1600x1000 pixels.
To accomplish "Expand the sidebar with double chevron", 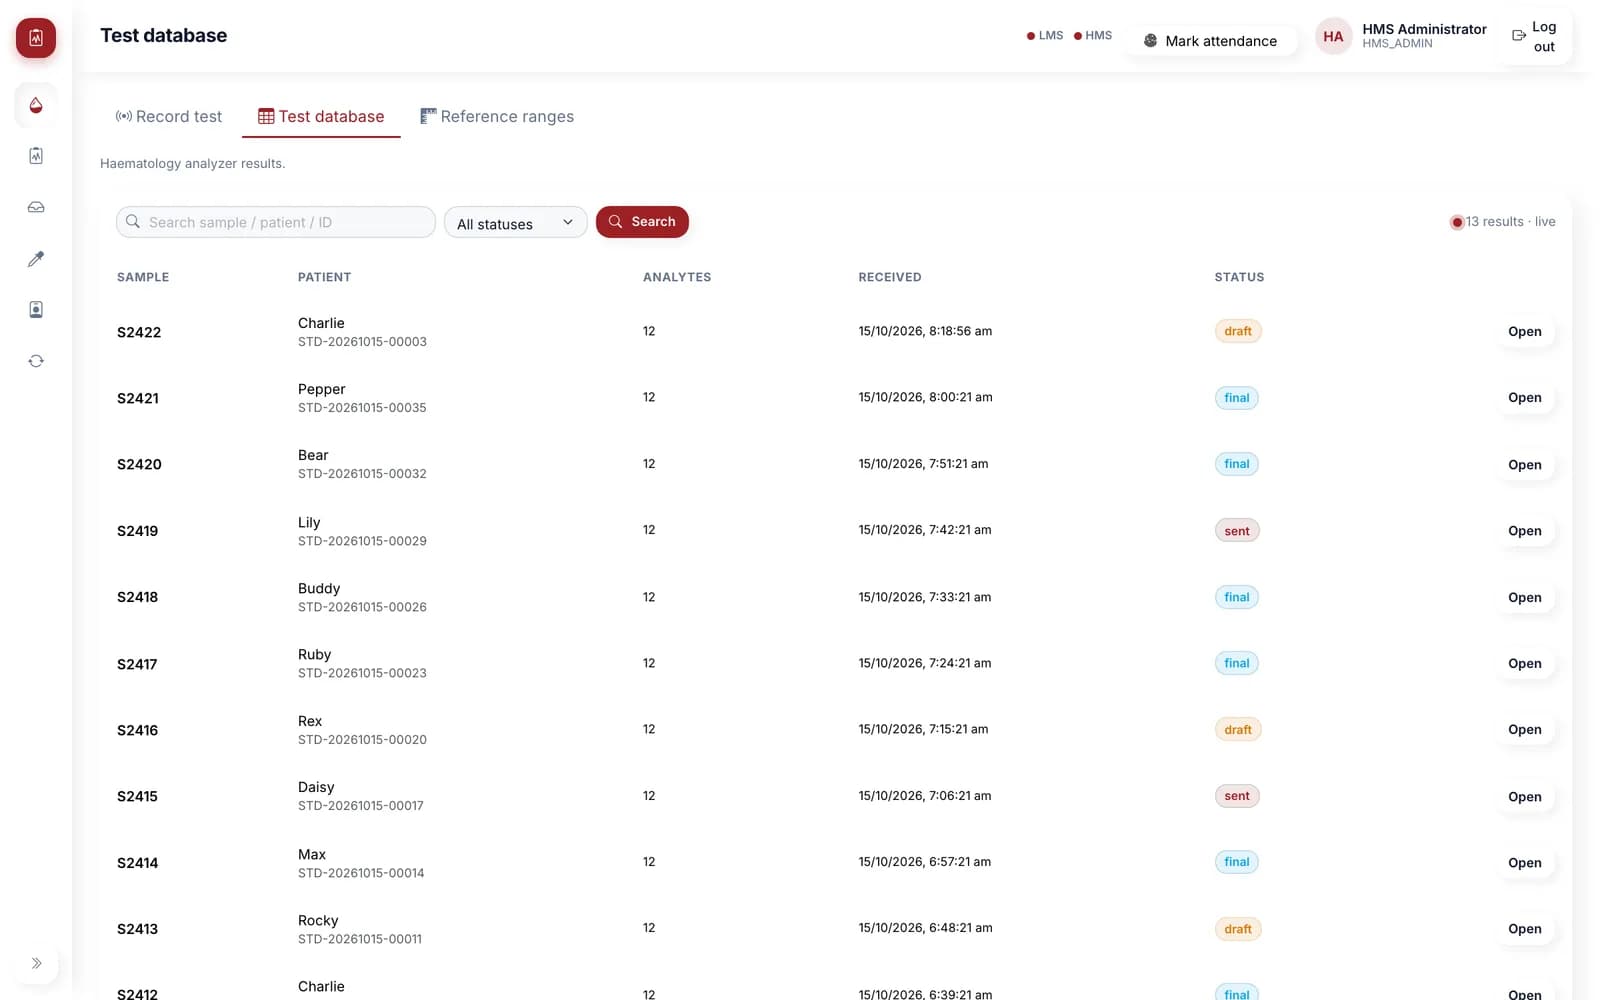I will [x=36, y=964].
